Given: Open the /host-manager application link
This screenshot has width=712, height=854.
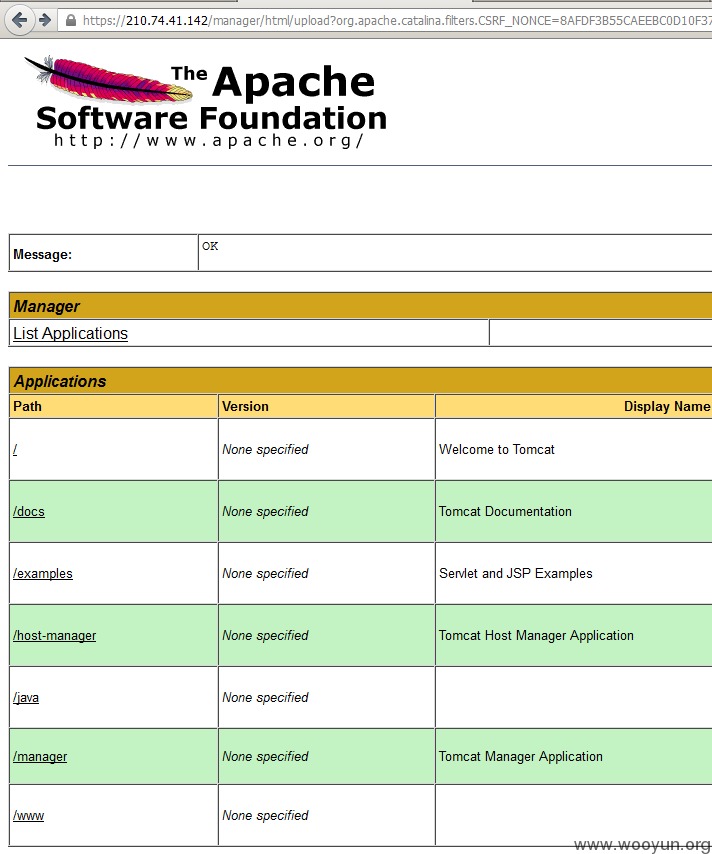Looking at the screenshot, I should coord(54,636).
